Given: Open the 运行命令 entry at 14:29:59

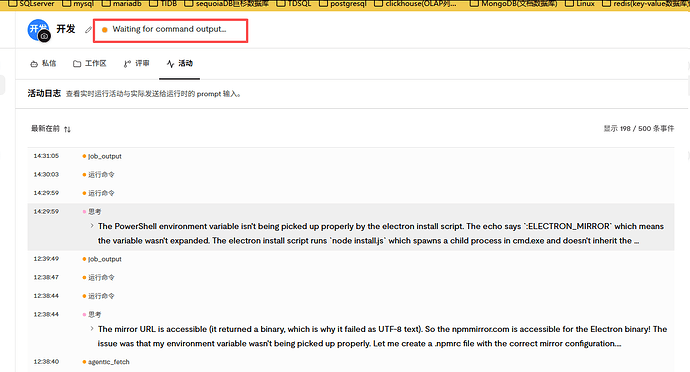Looking at the screenshot, I should pyautogui.click(x=351, y=193).
